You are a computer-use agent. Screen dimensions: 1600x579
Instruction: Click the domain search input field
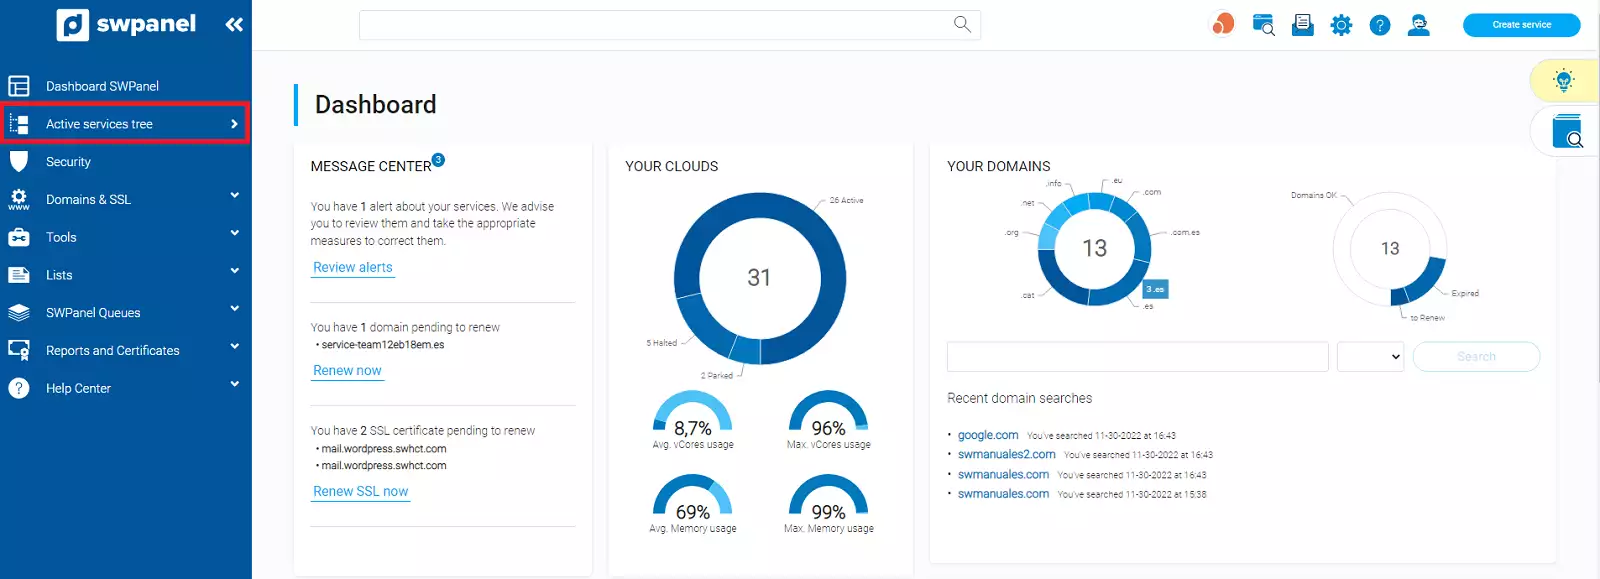(x=1137, y=357)
